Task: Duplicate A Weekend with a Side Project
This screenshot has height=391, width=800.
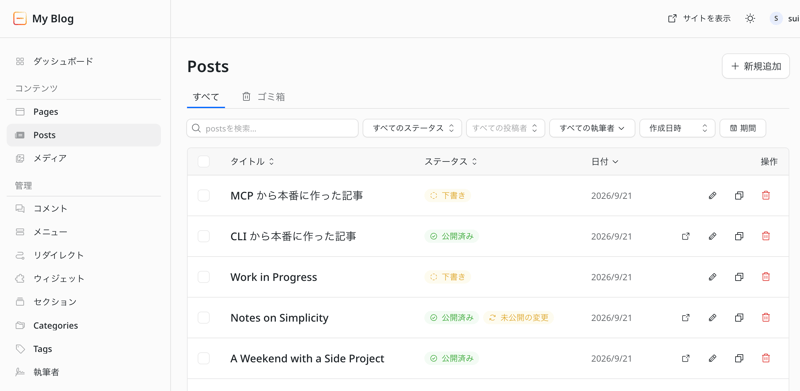Action: coord(739,358)
